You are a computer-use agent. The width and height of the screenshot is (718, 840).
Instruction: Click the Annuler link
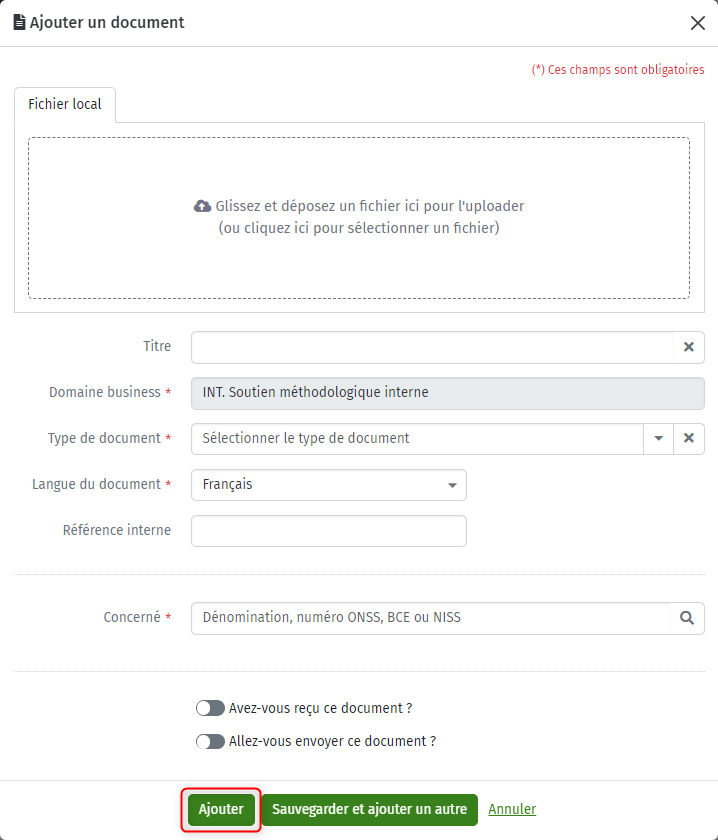[512, 809]
